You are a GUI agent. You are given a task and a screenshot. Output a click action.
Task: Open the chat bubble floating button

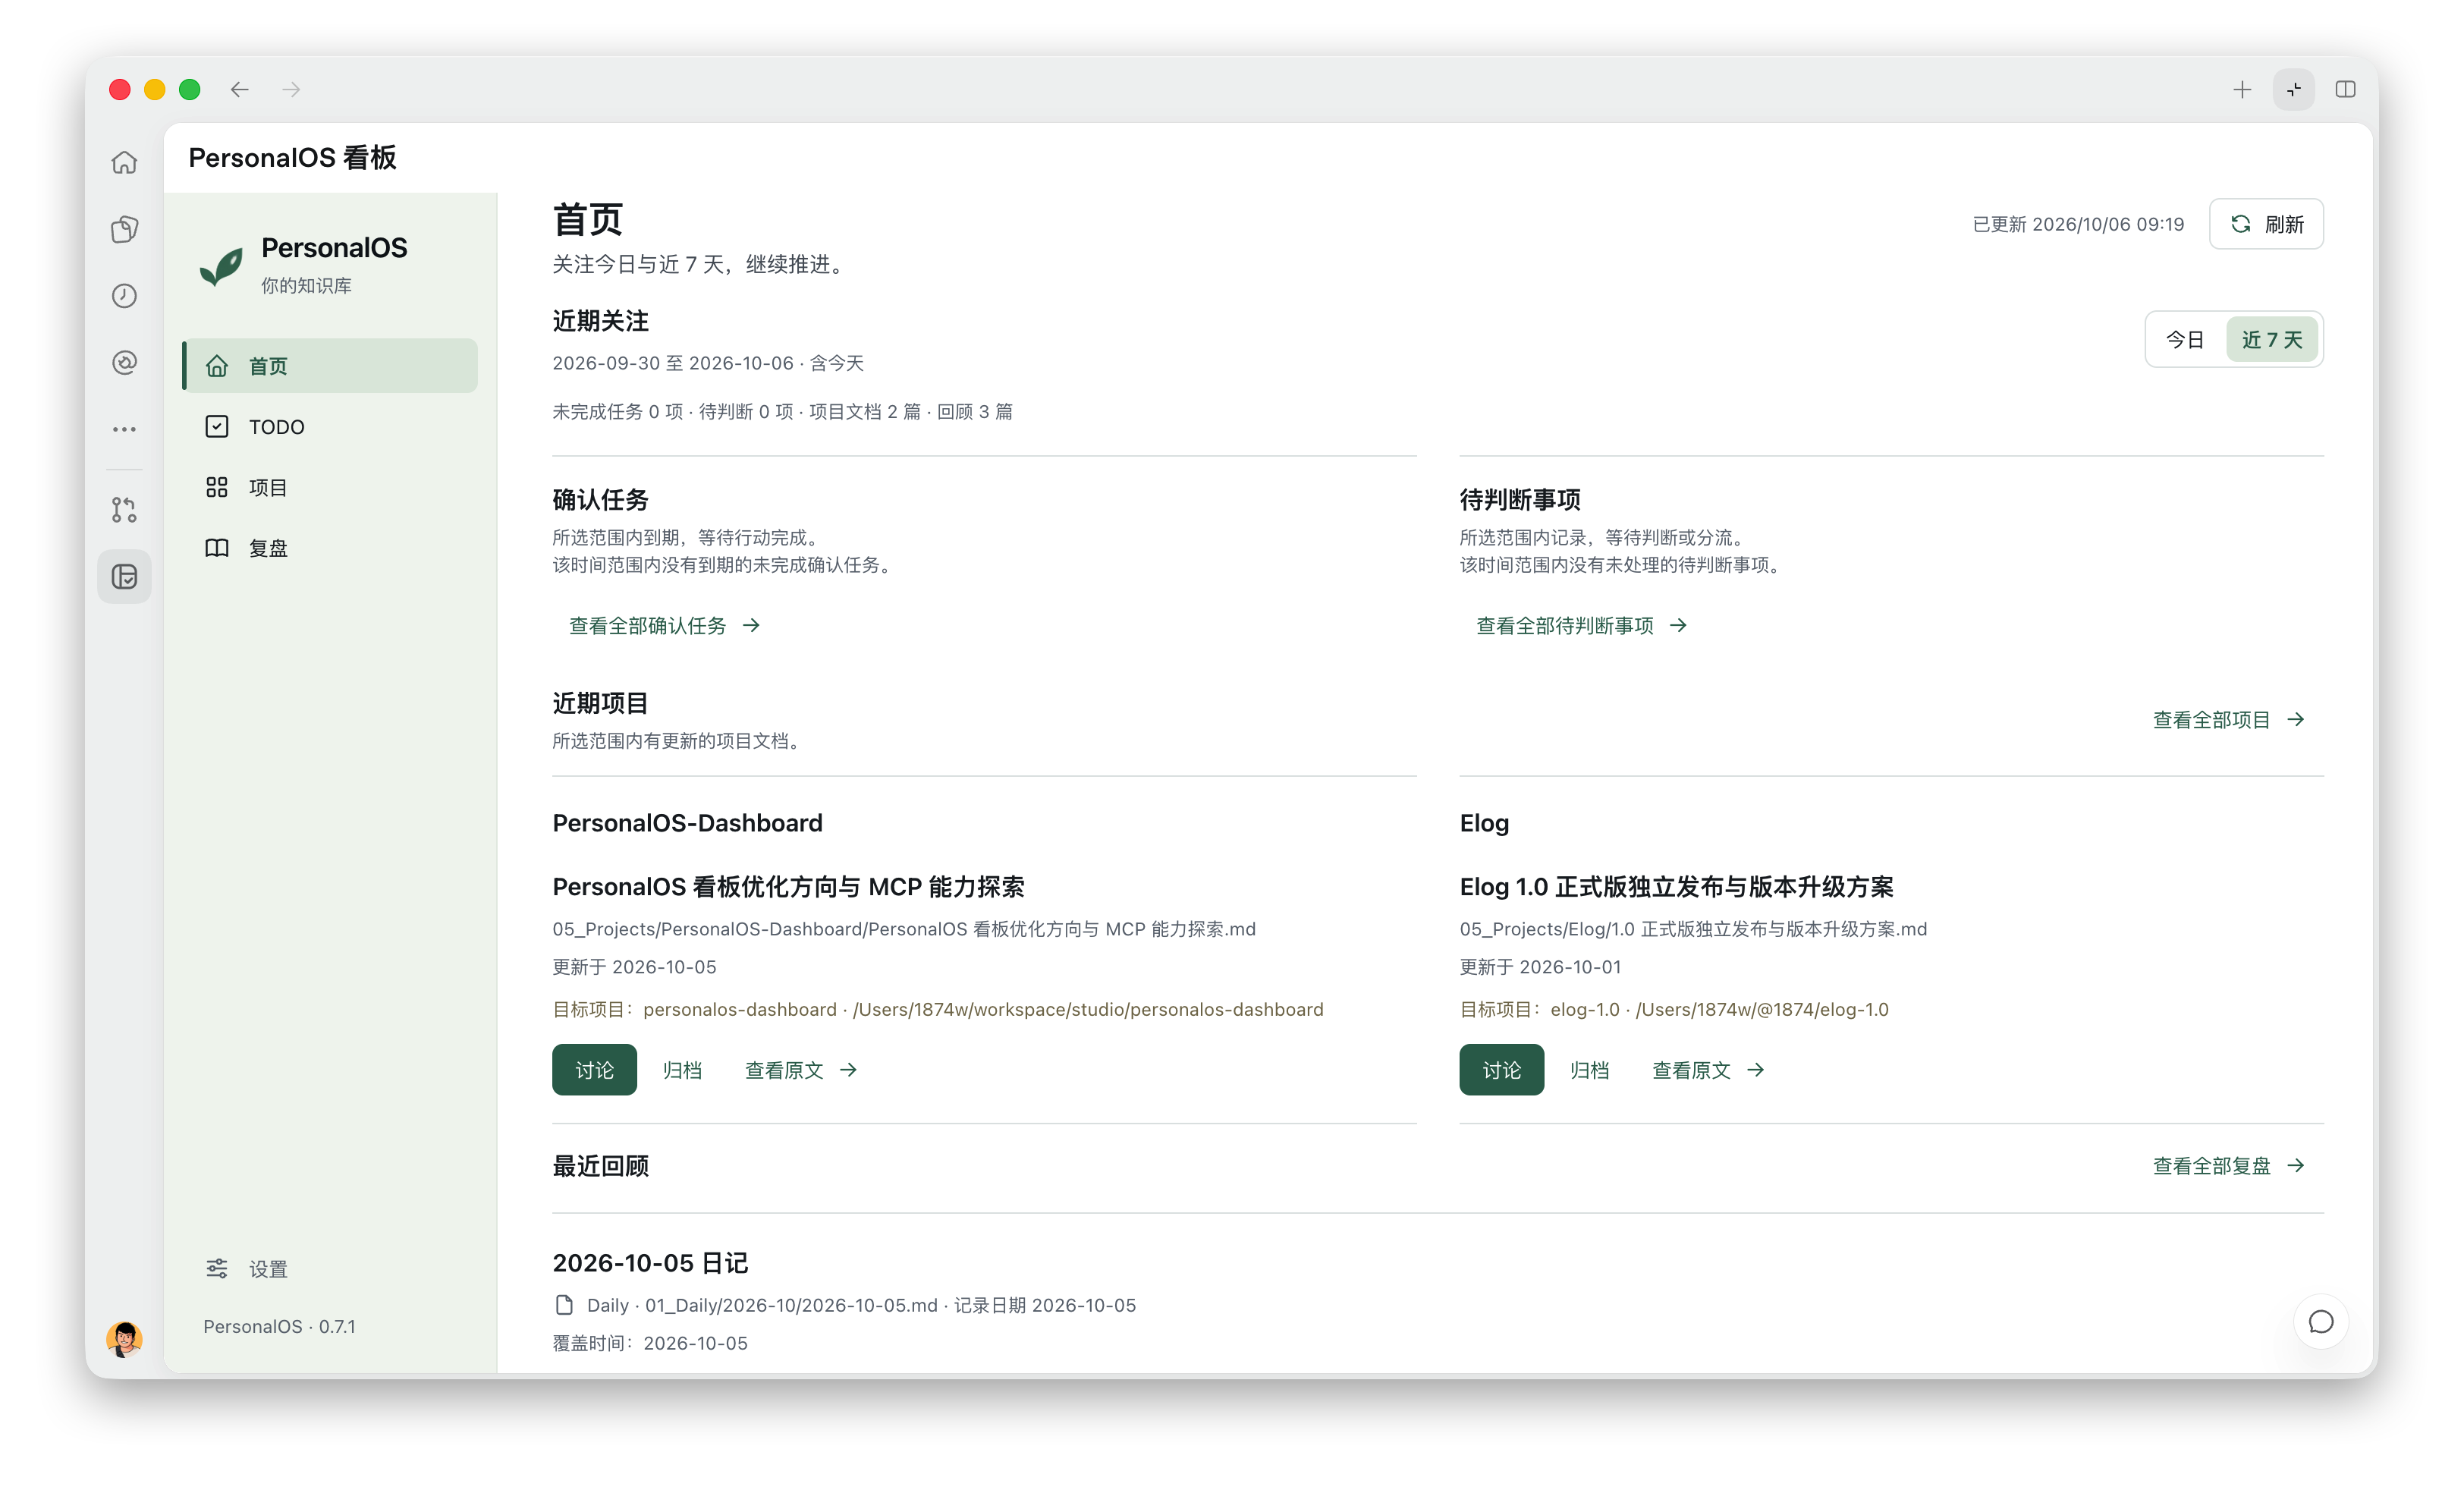click(x=2321, y=1321)
